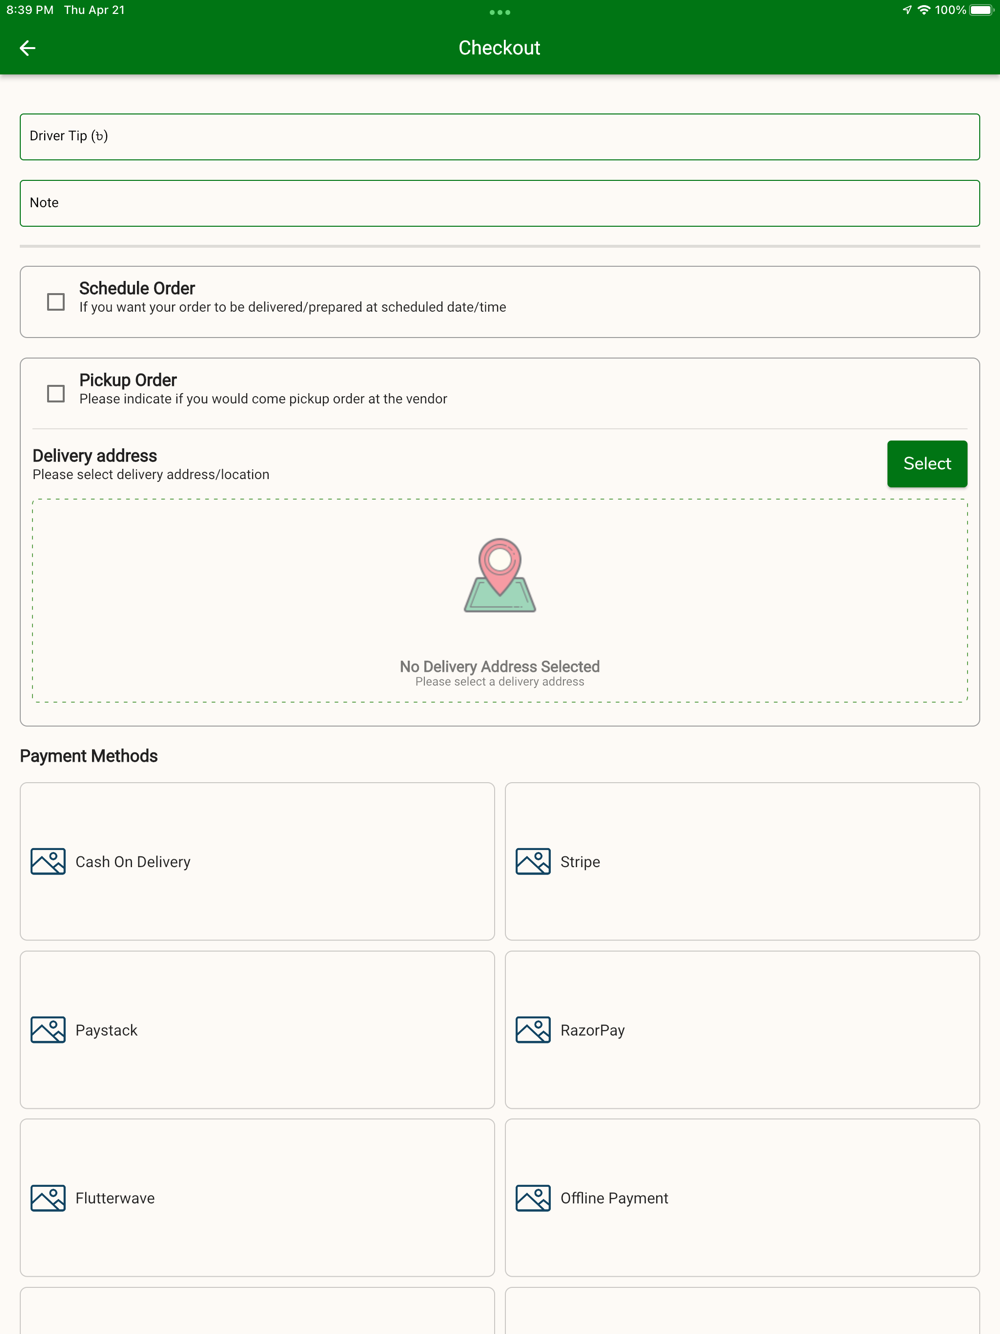1000x1334 pixels.
Task: Focus the Driver Tip input field
Action: (x=500, y=137)
